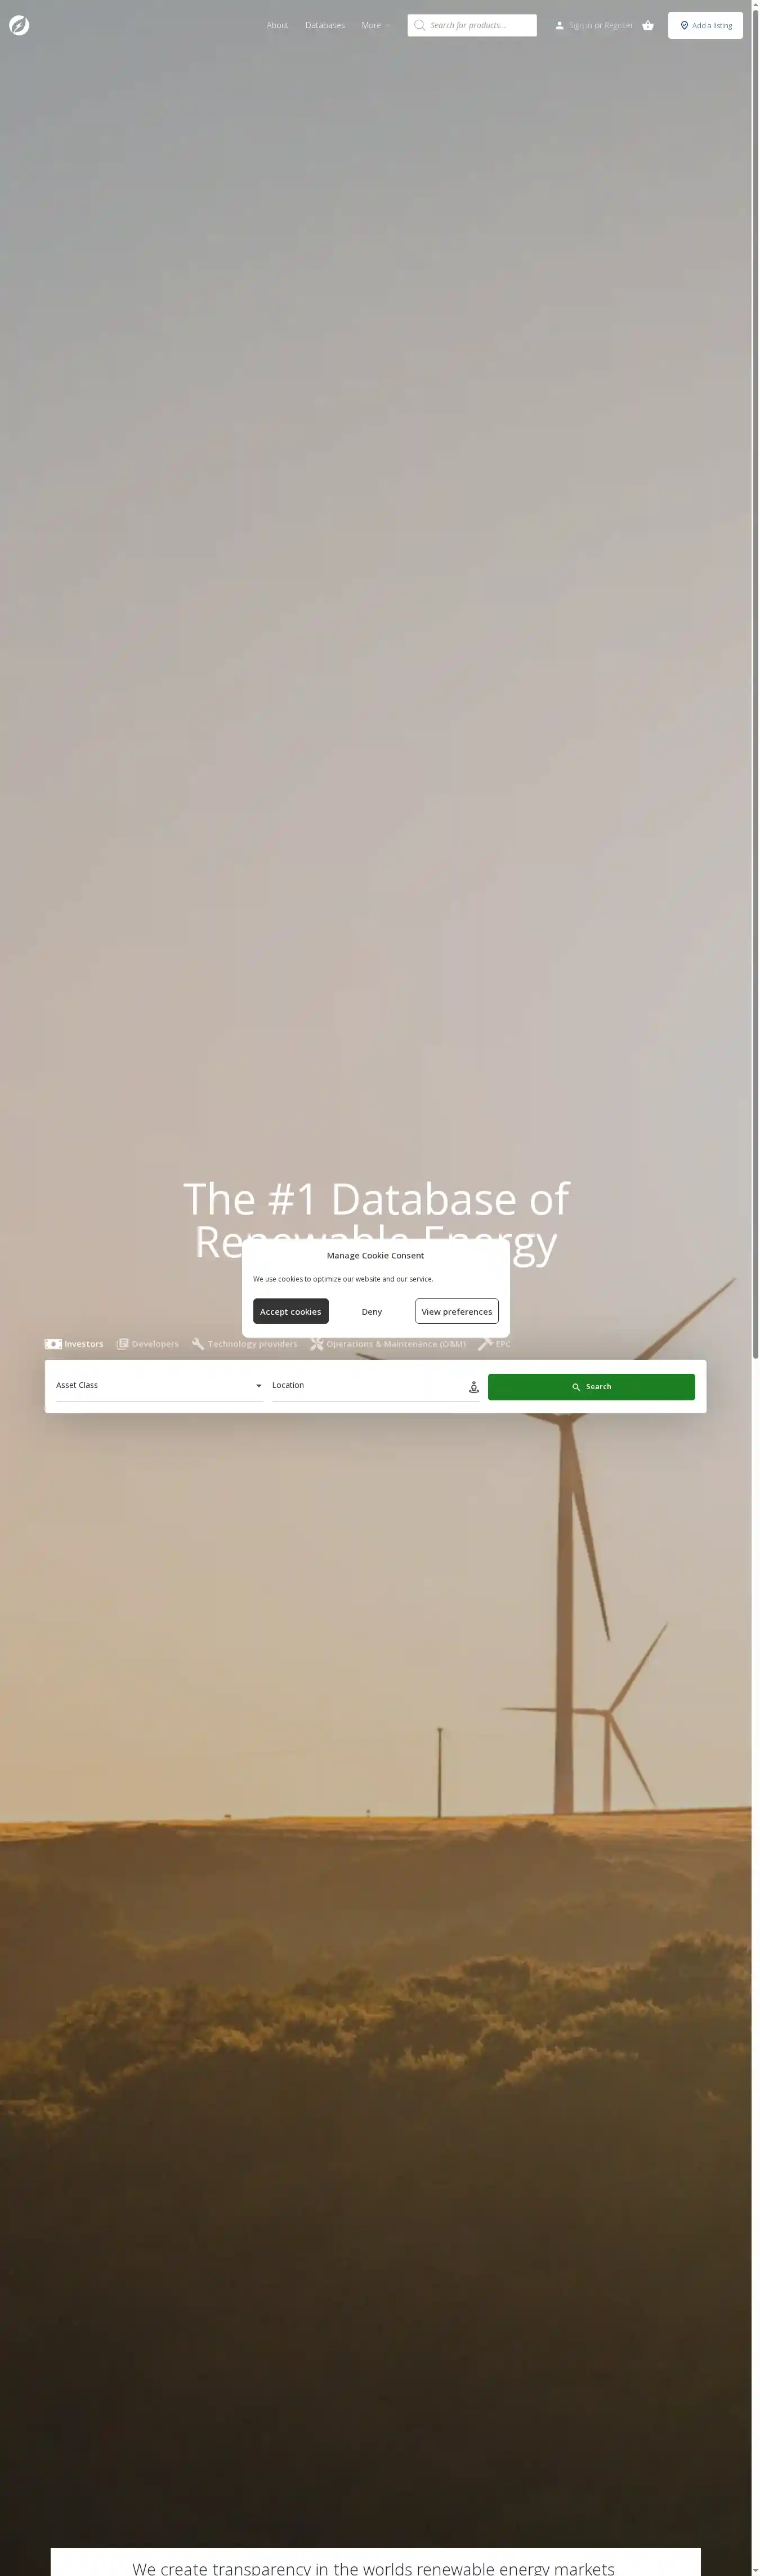Open the Technology providers tab
Image resolution: width=760 pixels, height=2576 pixels.
tap(245, 1344)
